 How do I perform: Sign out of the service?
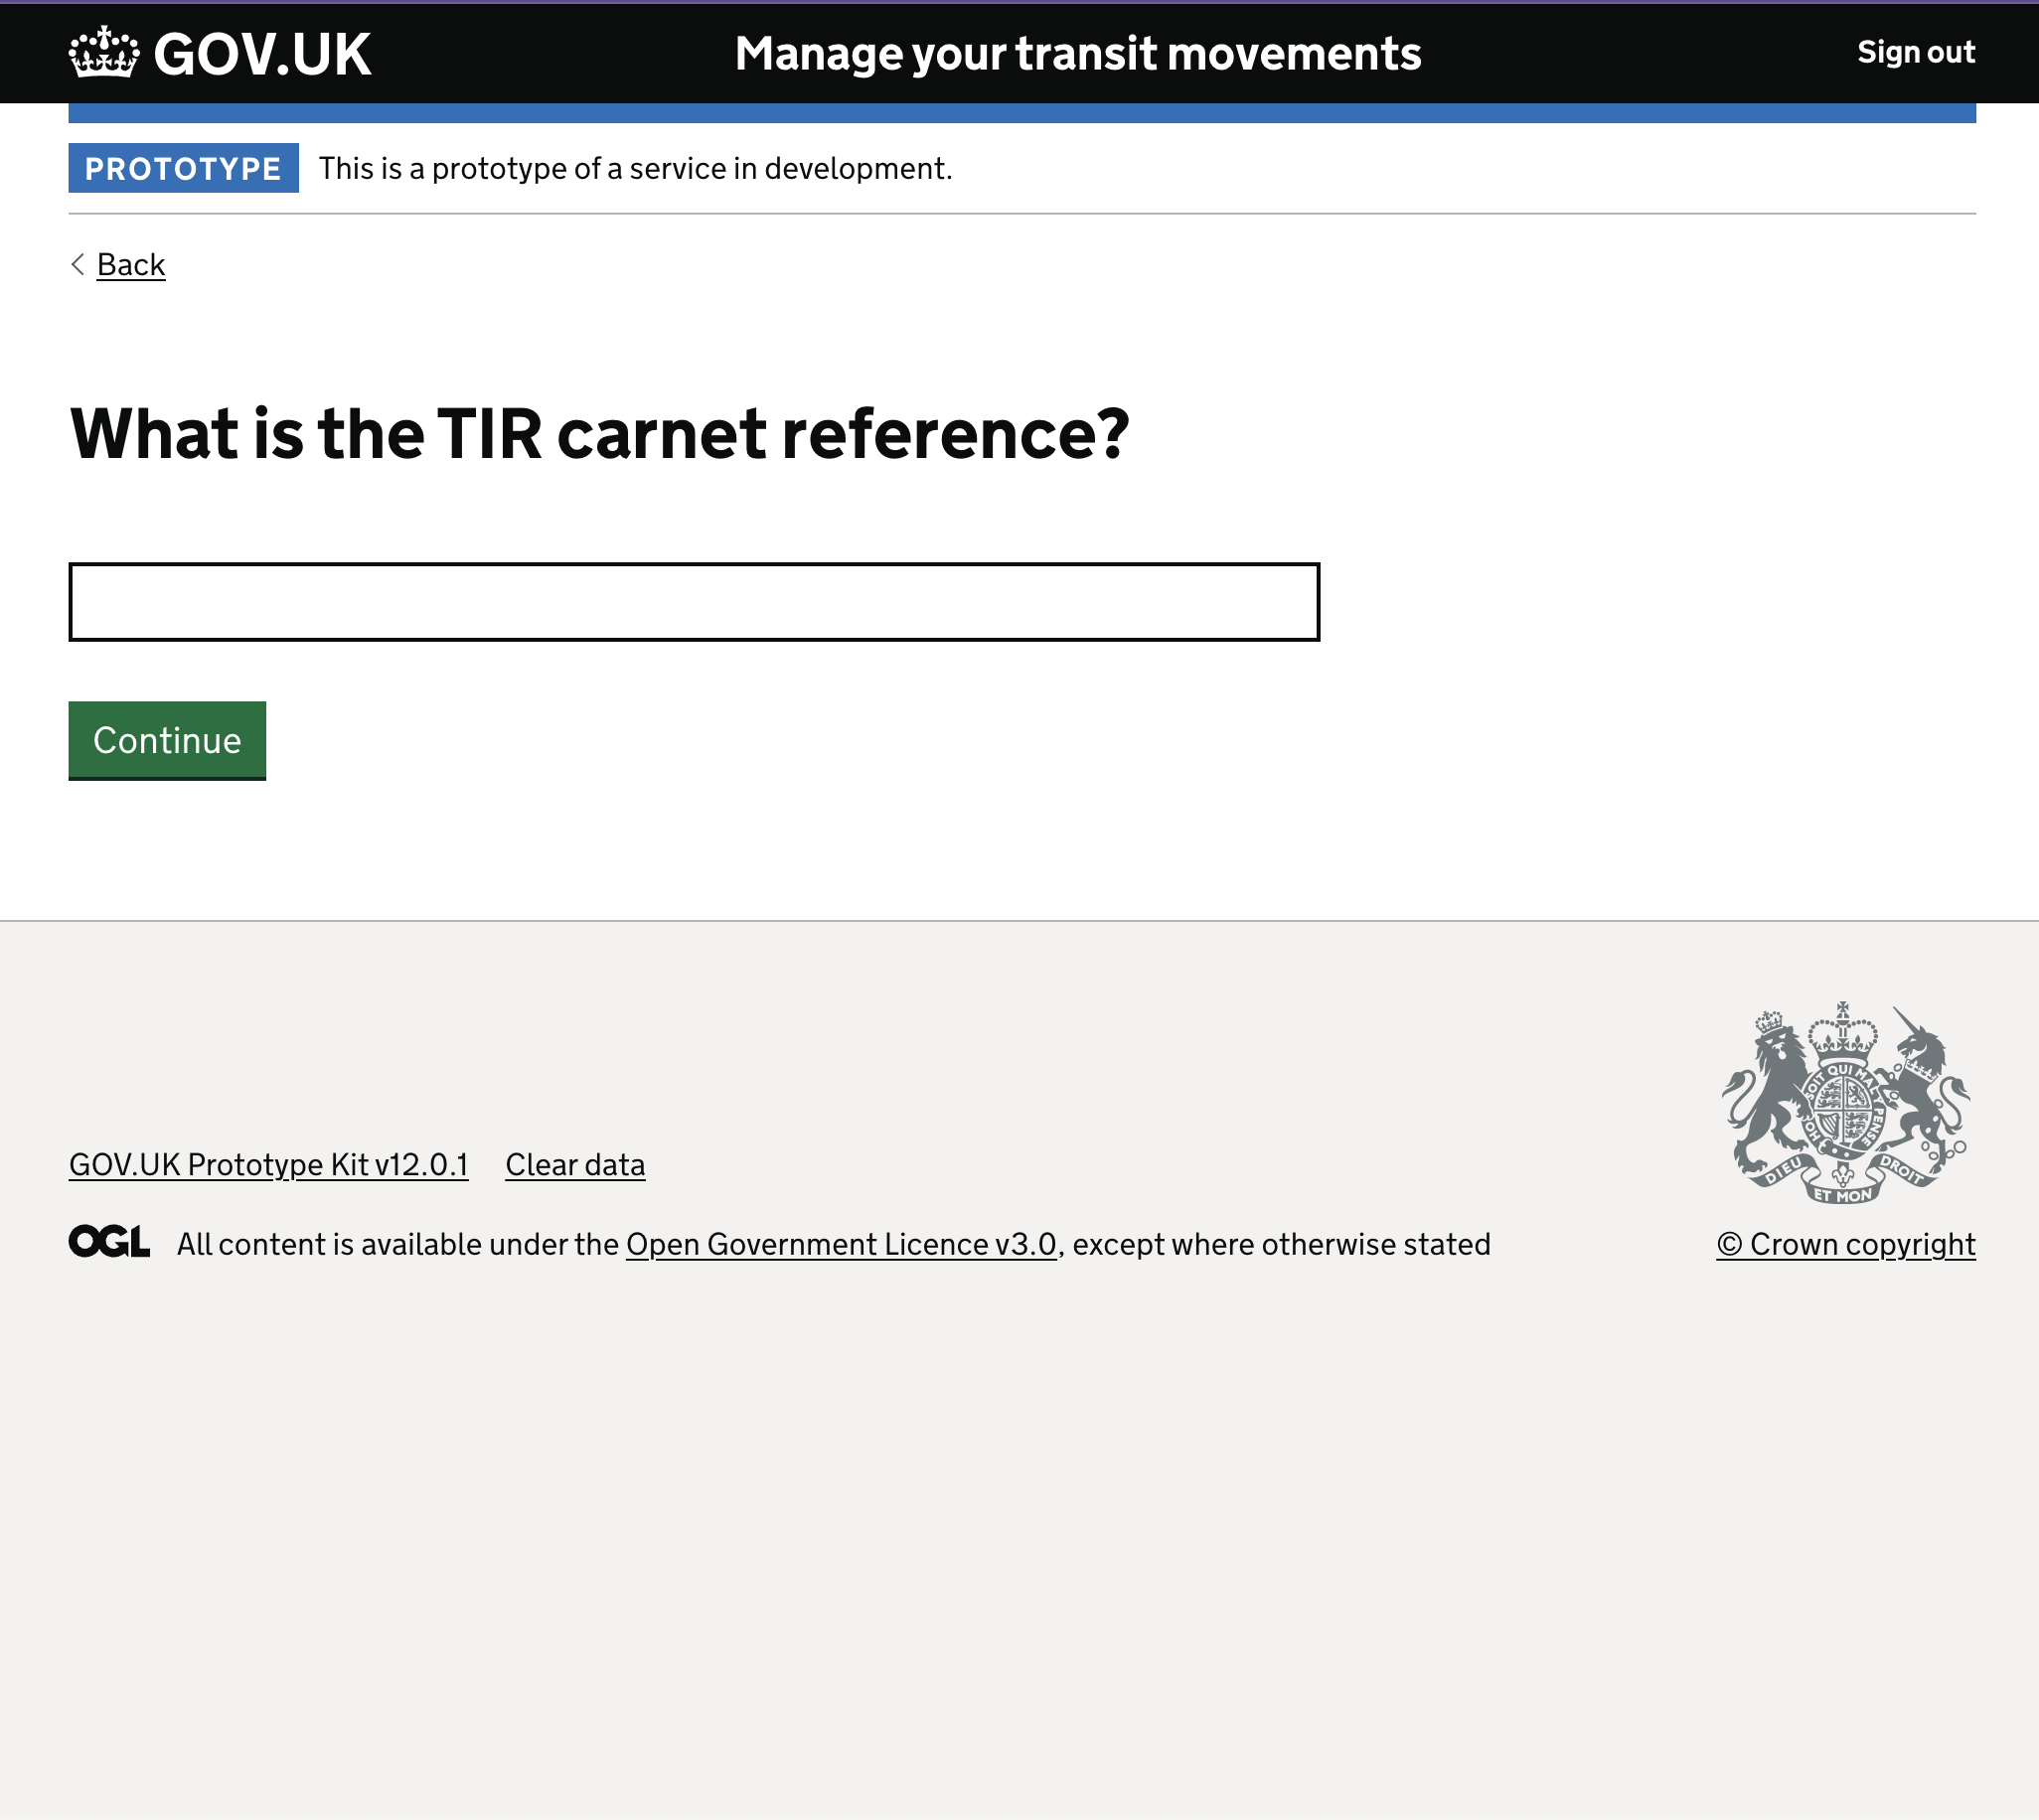point(1915,52)
